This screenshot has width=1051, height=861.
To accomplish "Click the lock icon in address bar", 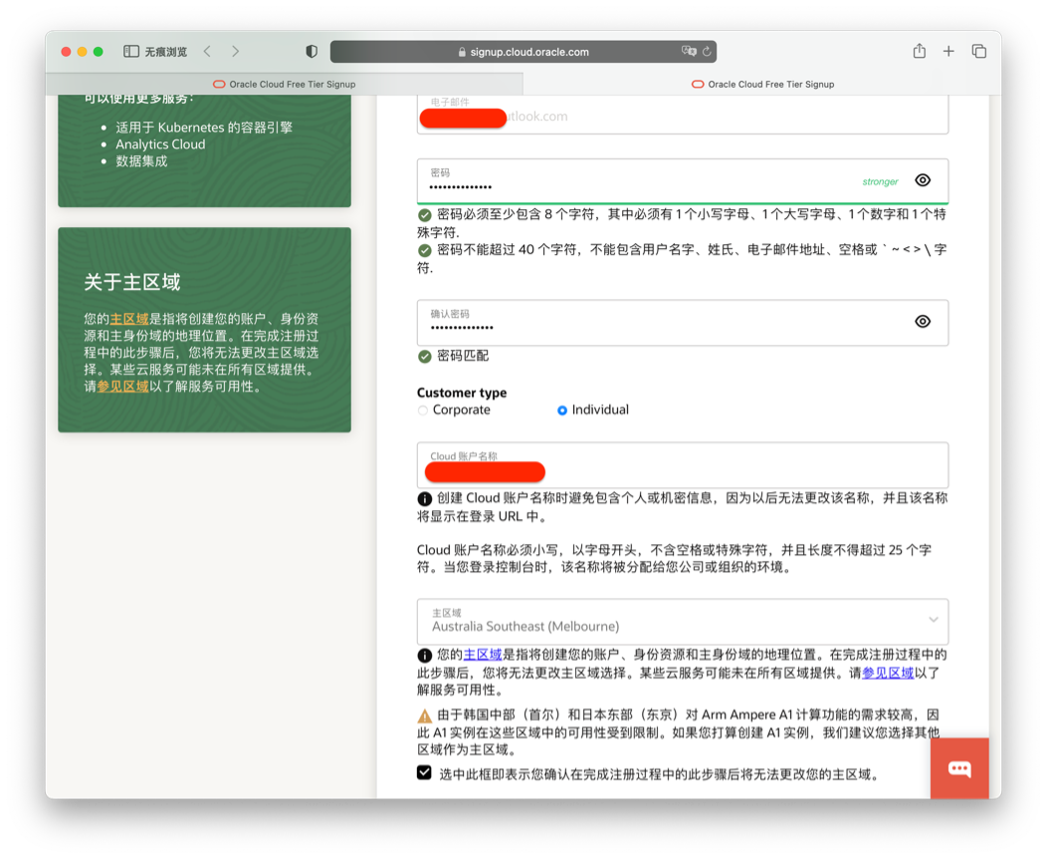I will coord(462,52).
